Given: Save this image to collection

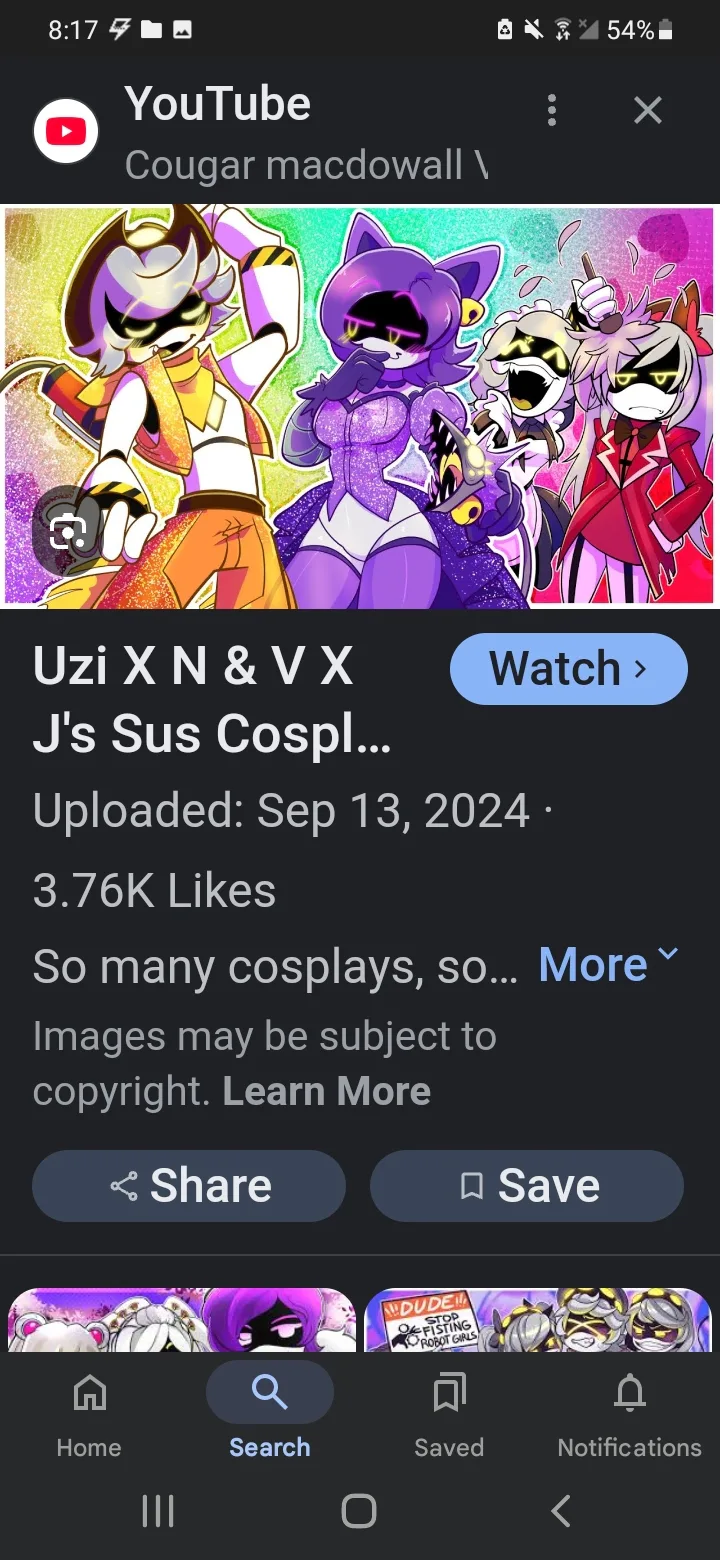Looking at the screenshot, I should pos(527,1186).
